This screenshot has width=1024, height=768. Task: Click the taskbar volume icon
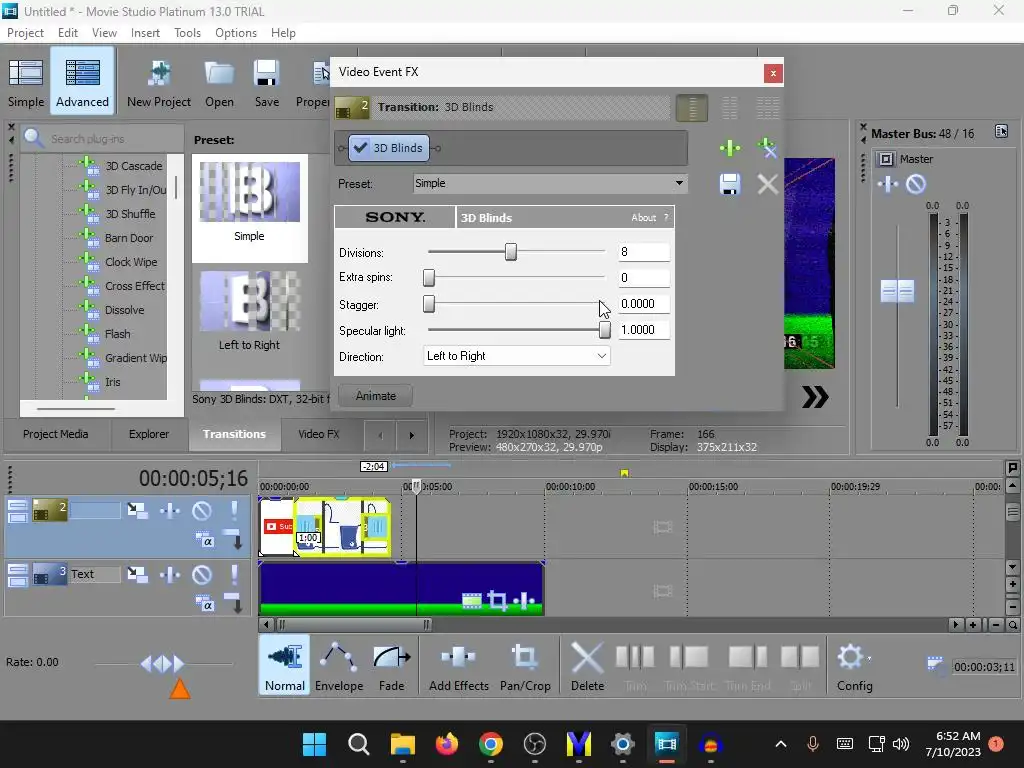click(901, 744)
